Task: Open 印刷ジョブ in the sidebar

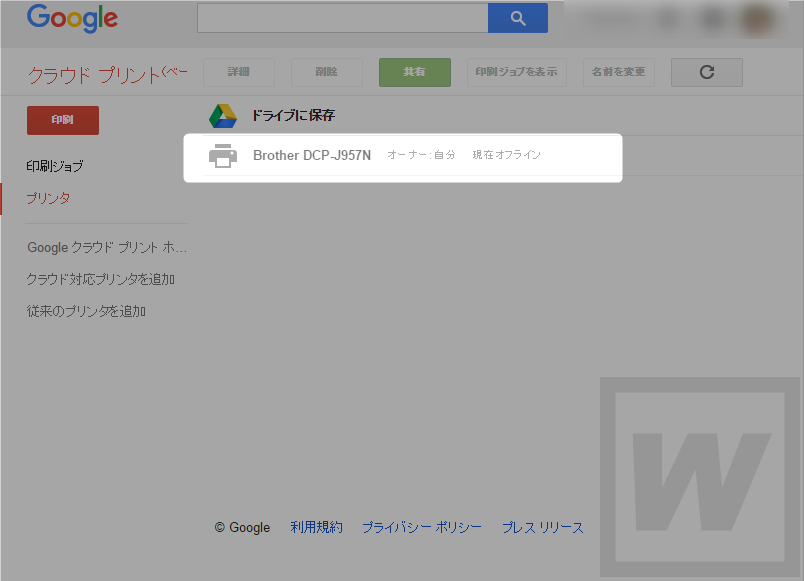Action: pos(55,166)
